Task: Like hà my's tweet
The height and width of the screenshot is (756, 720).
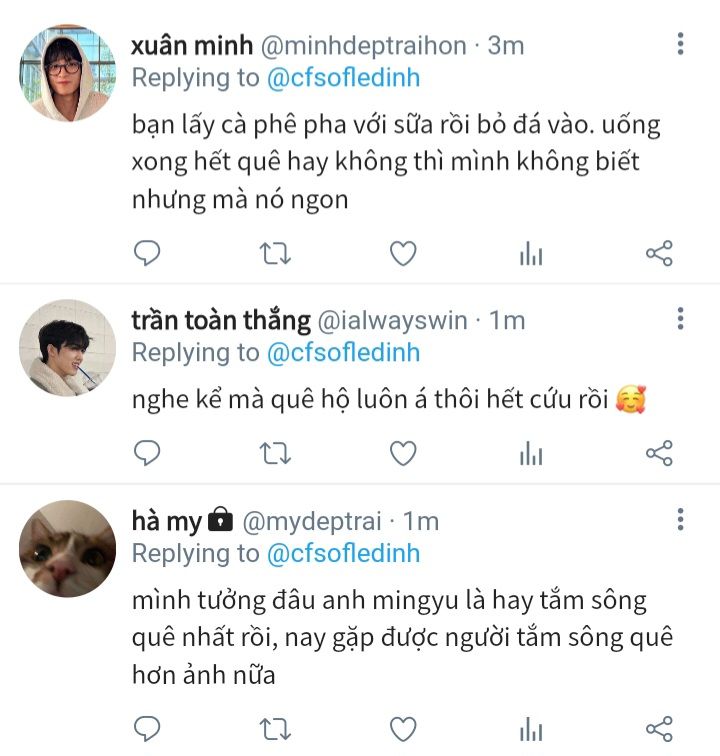Action: 402,728
